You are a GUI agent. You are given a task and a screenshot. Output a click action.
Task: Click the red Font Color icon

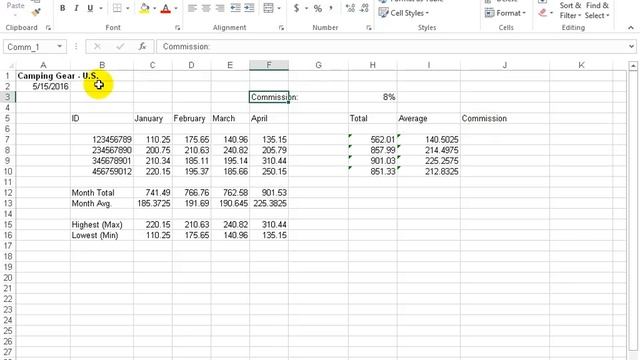click(x=166, y=8)
